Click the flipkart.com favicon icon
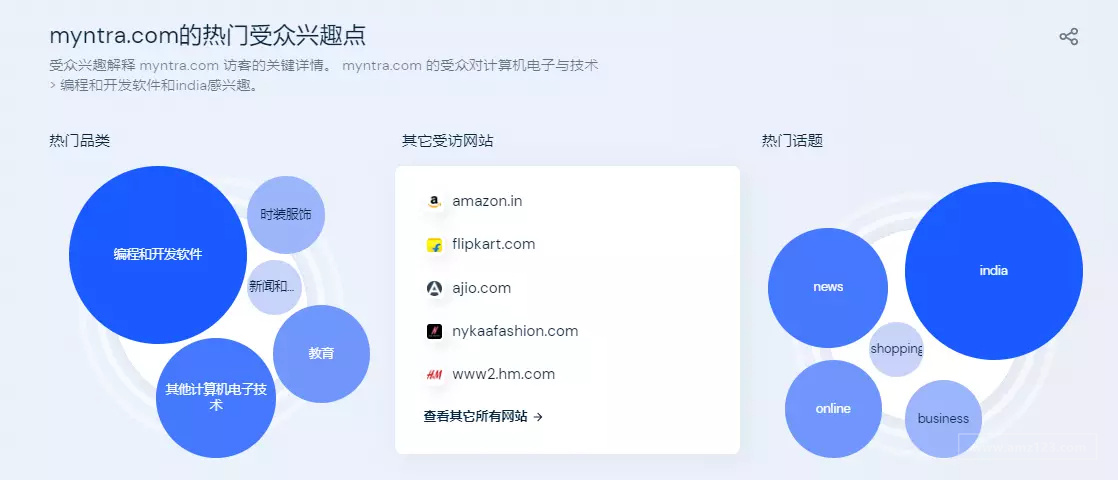Screen dimensions: 1118x480 coord(434,245)
